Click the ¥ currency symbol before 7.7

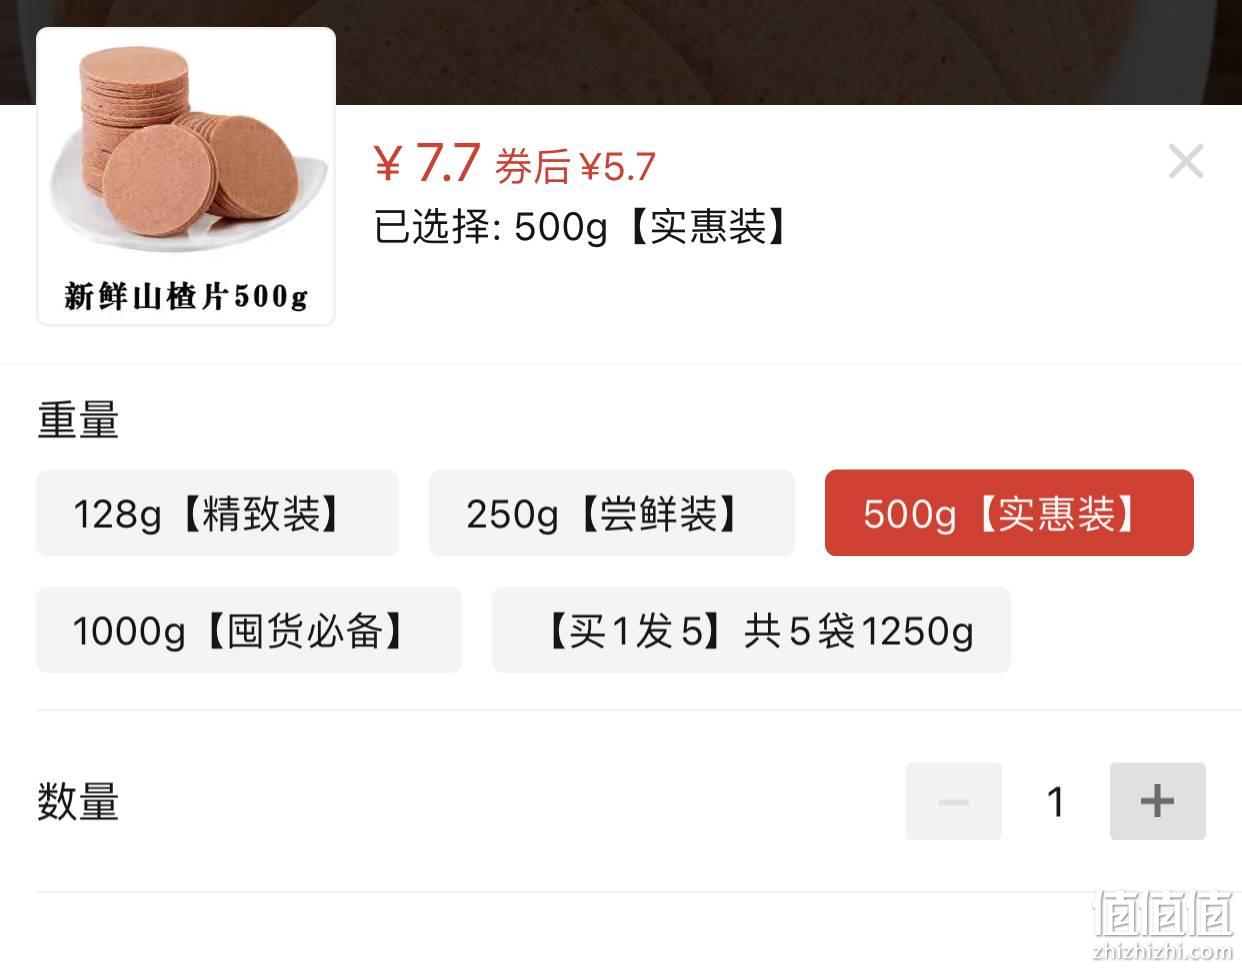tap(388, 164)
